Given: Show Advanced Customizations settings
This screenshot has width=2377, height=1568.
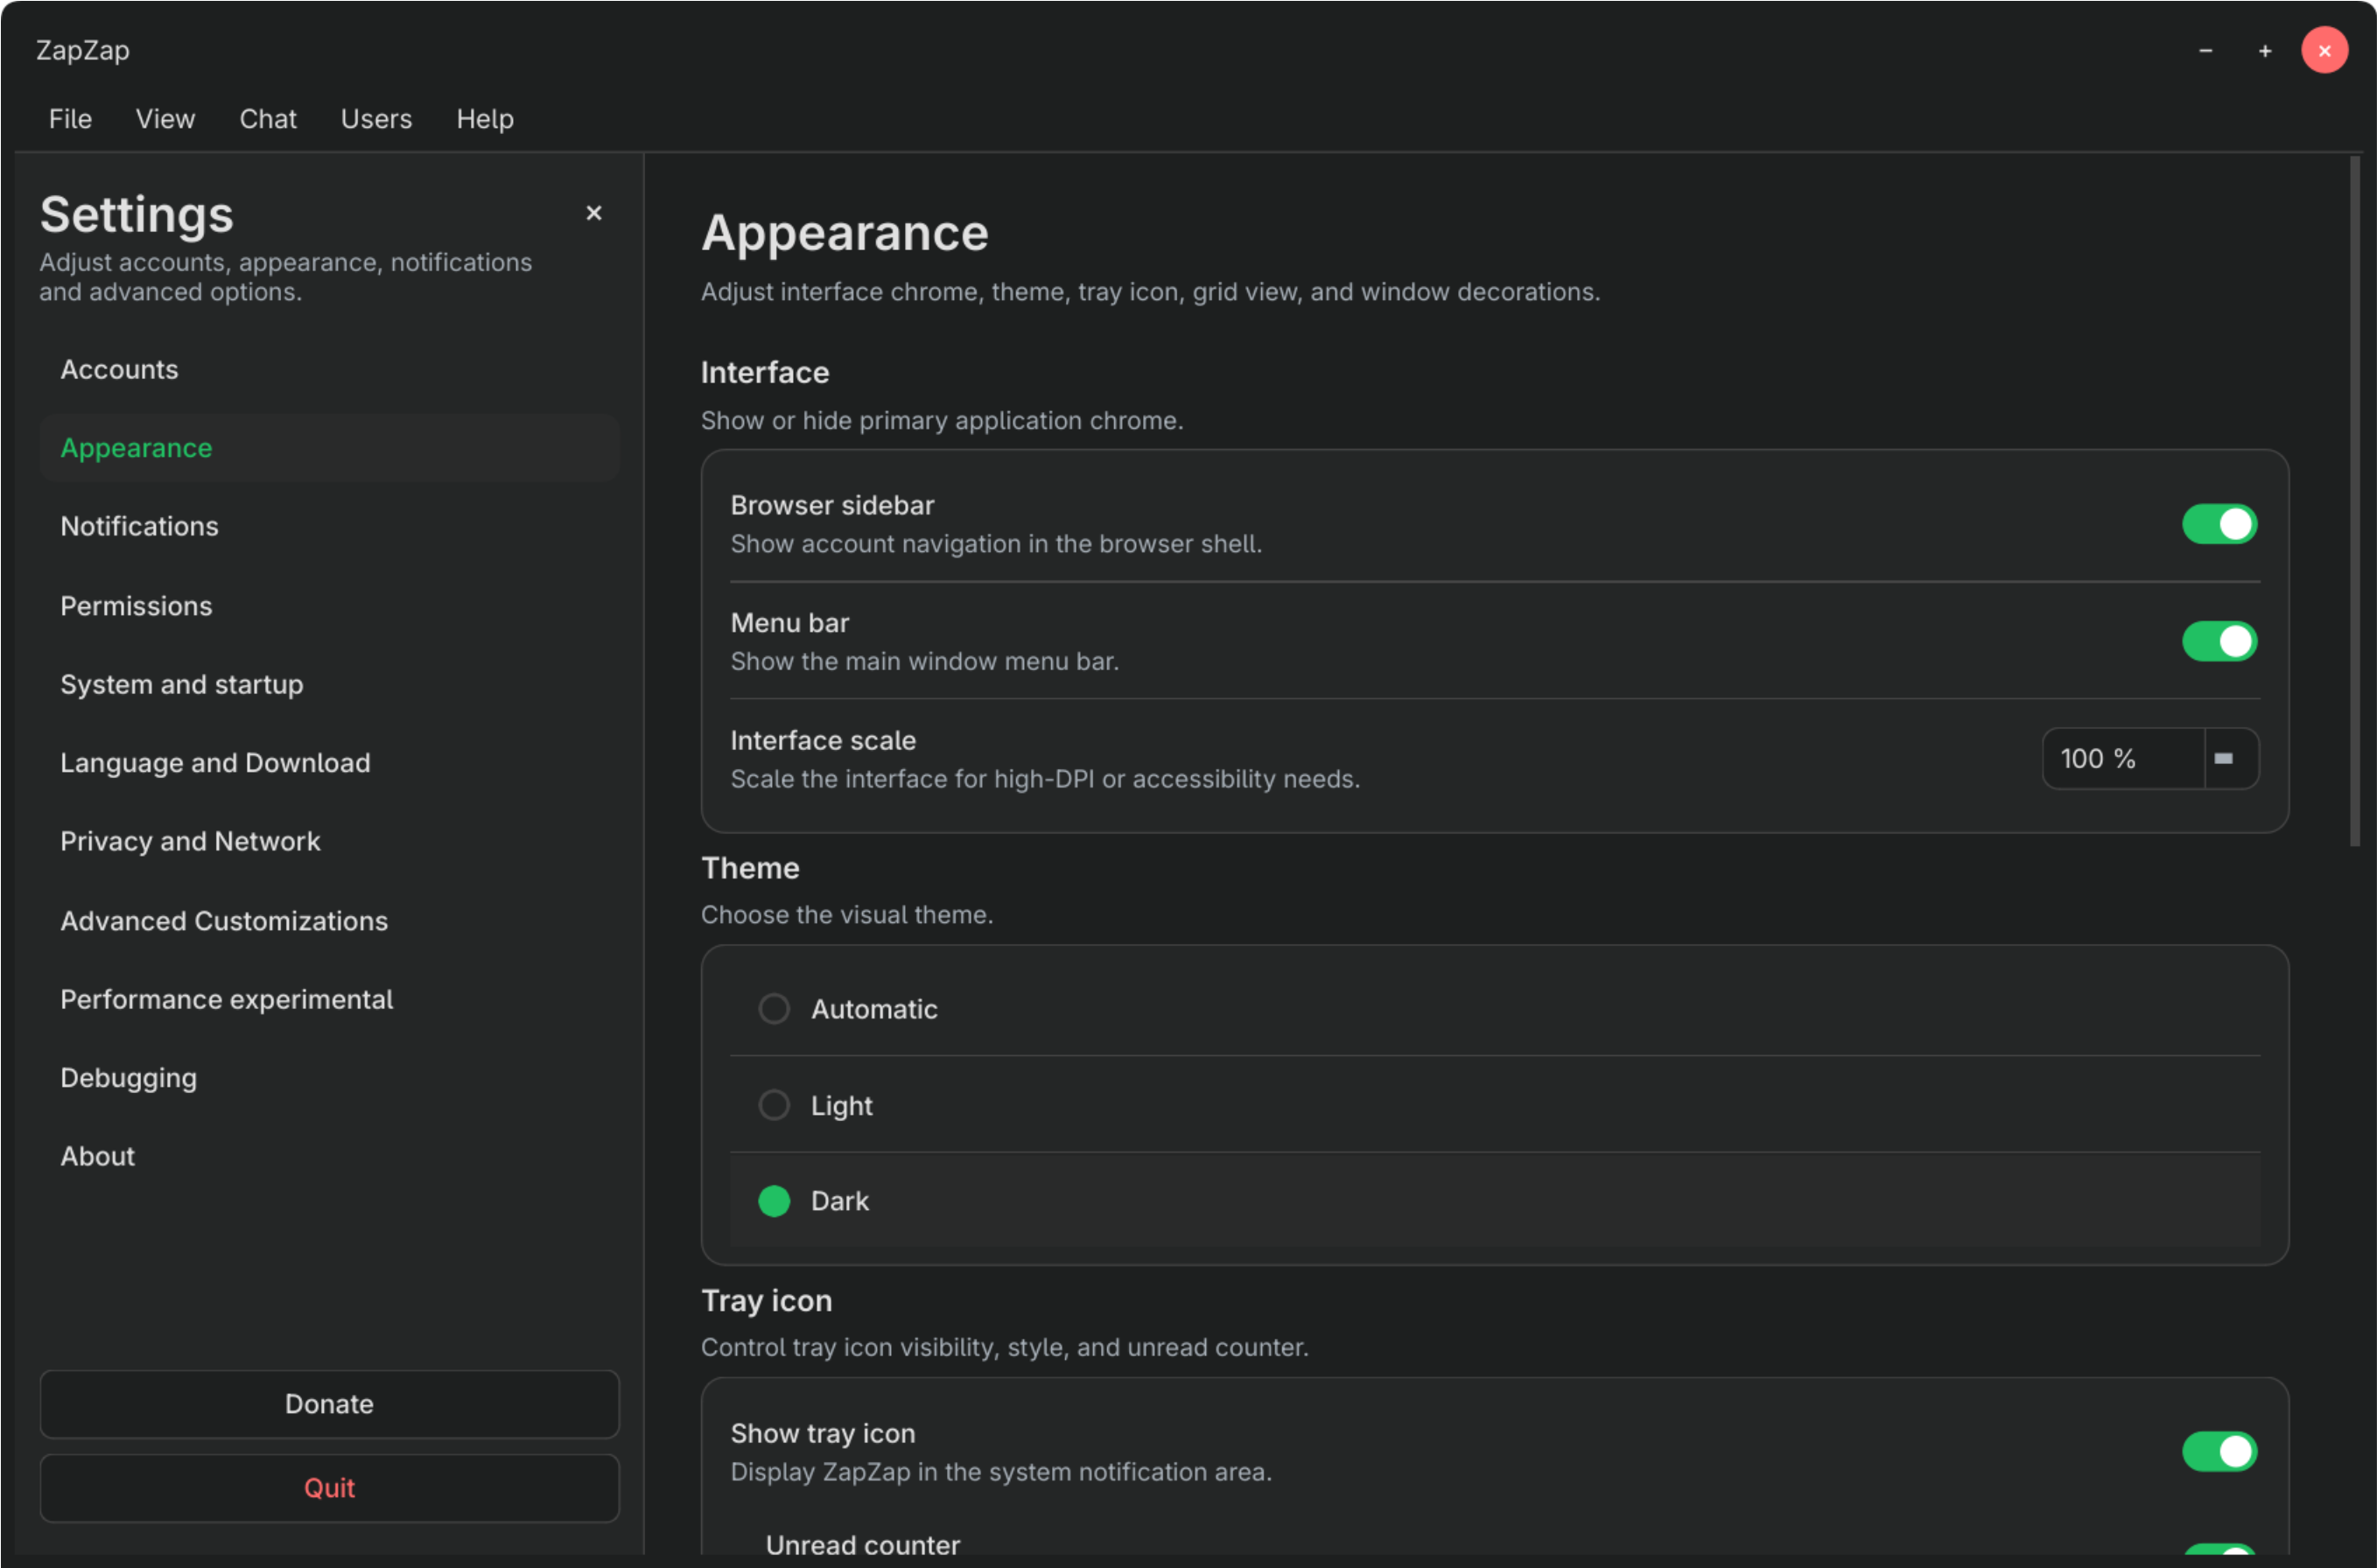Looking at the screenshot, I should tap(329, 921).
